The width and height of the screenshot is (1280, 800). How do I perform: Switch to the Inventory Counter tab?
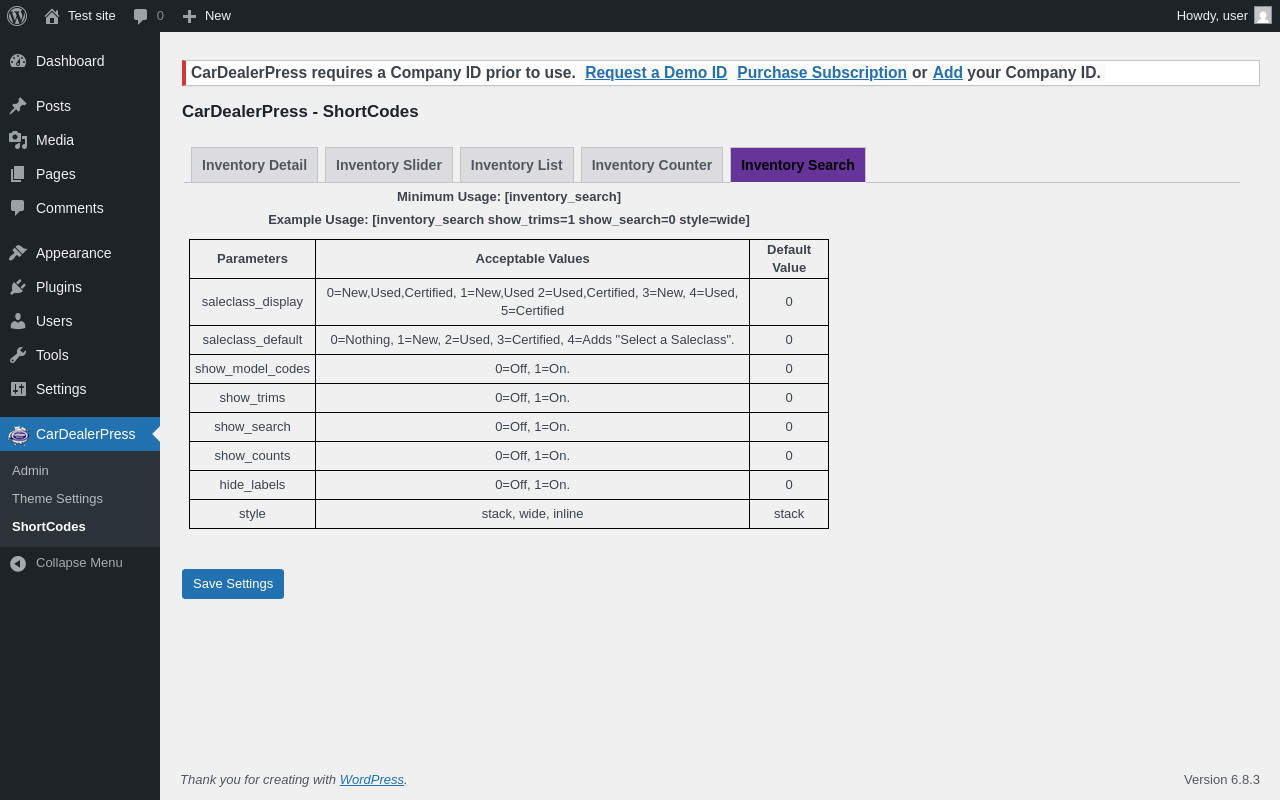[652, 165]
